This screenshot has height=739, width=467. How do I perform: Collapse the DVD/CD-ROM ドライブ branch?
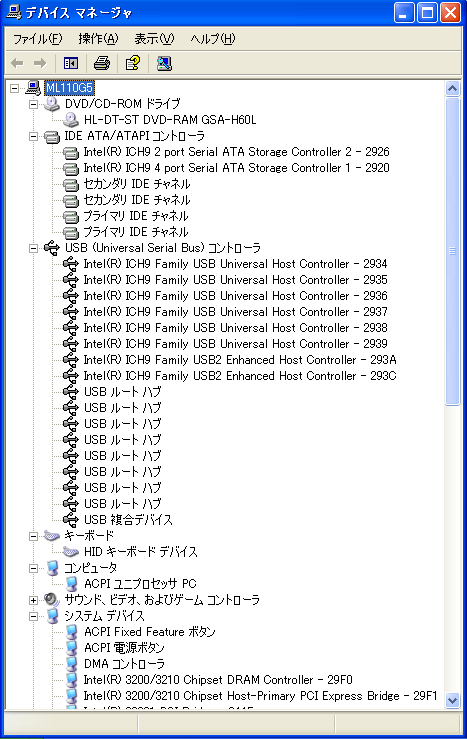33,104
